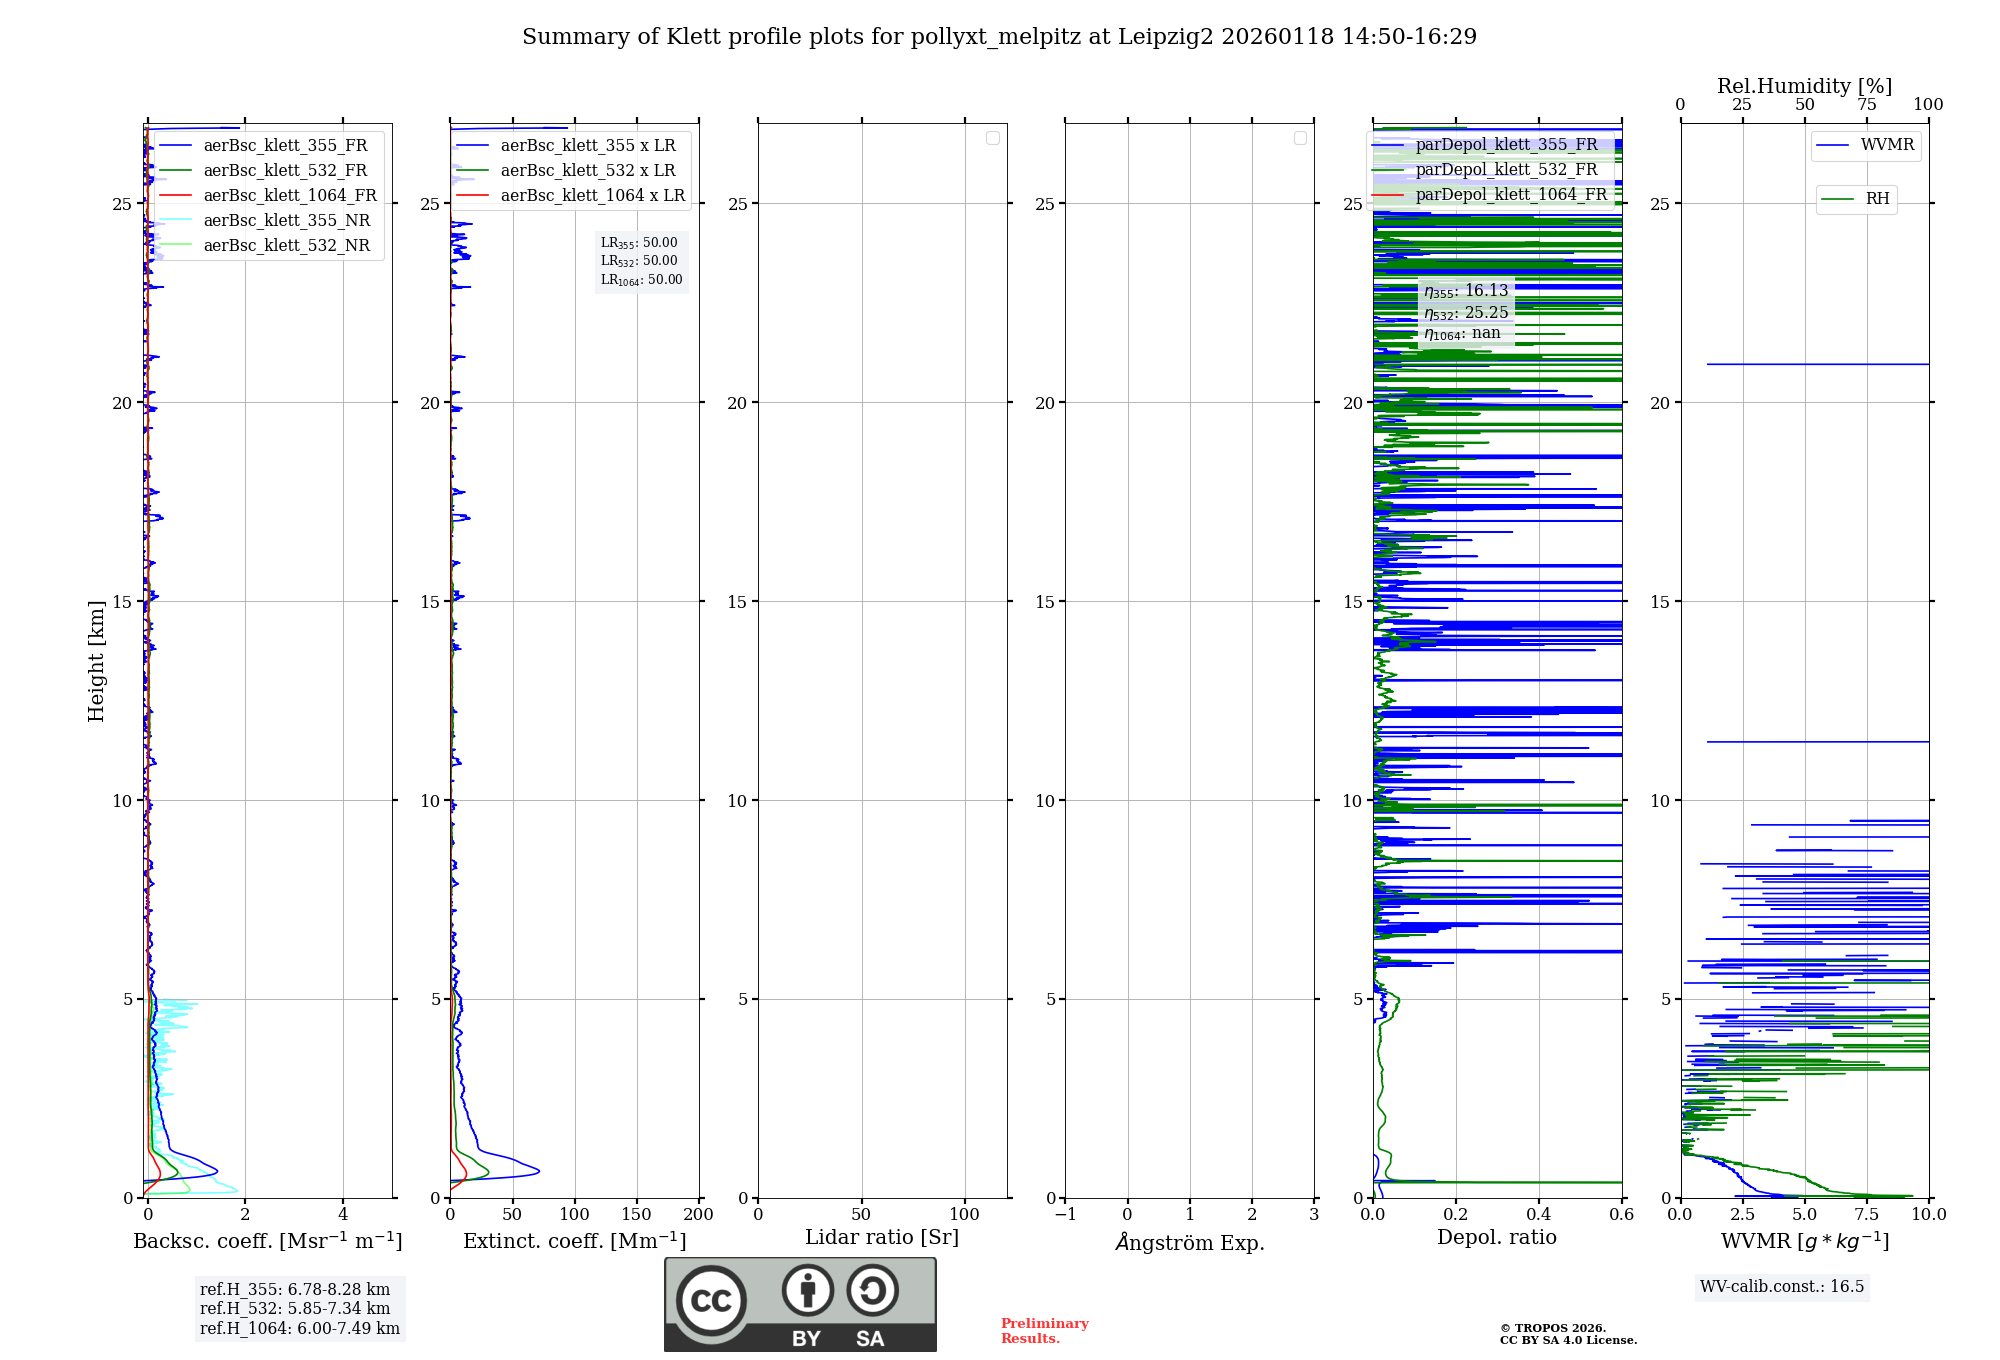Click the ShareAlike SA circular arrow icon
The height and width of the screenshot is (1360, 2000).
point(872,1290)
